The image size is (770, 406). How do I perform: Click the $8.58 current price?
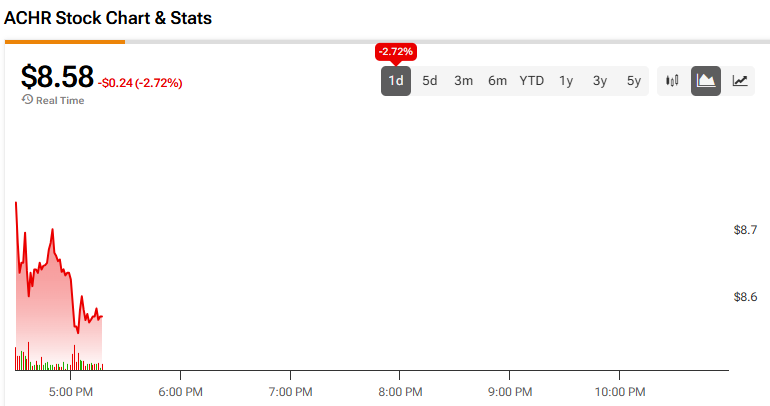tap(57, 77)
